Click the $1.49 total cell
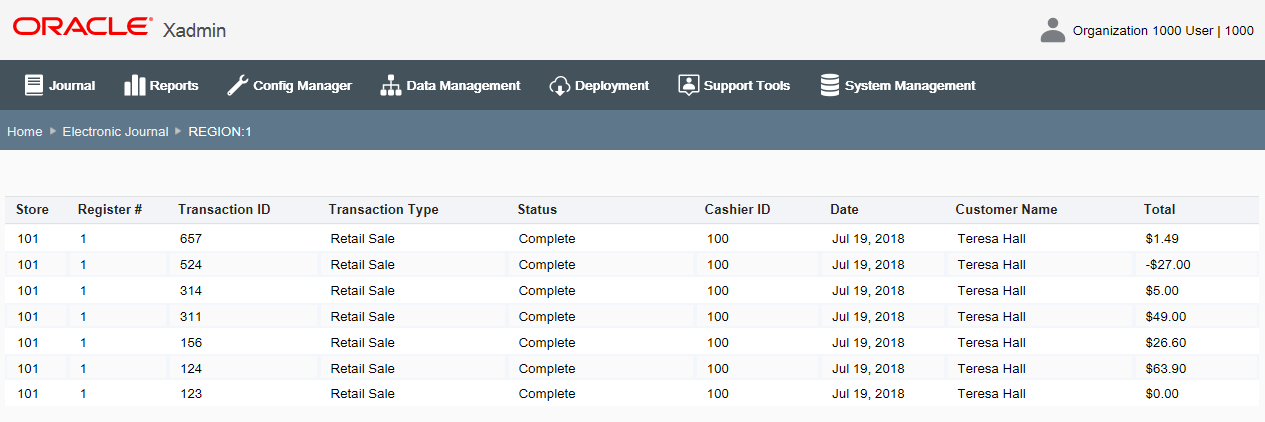Image resolution: width=1265 pixels, height=422 pixels. click(x=1162, y=238)
